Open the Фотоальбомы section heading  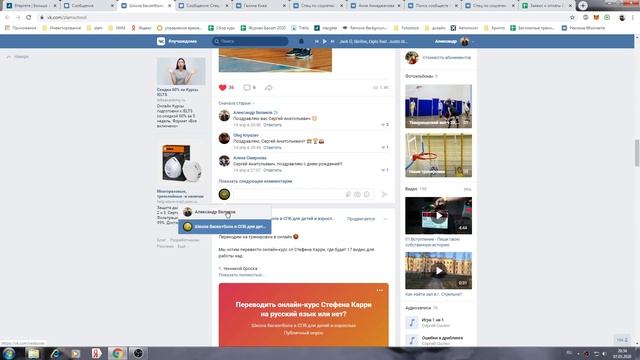[419, 76]
